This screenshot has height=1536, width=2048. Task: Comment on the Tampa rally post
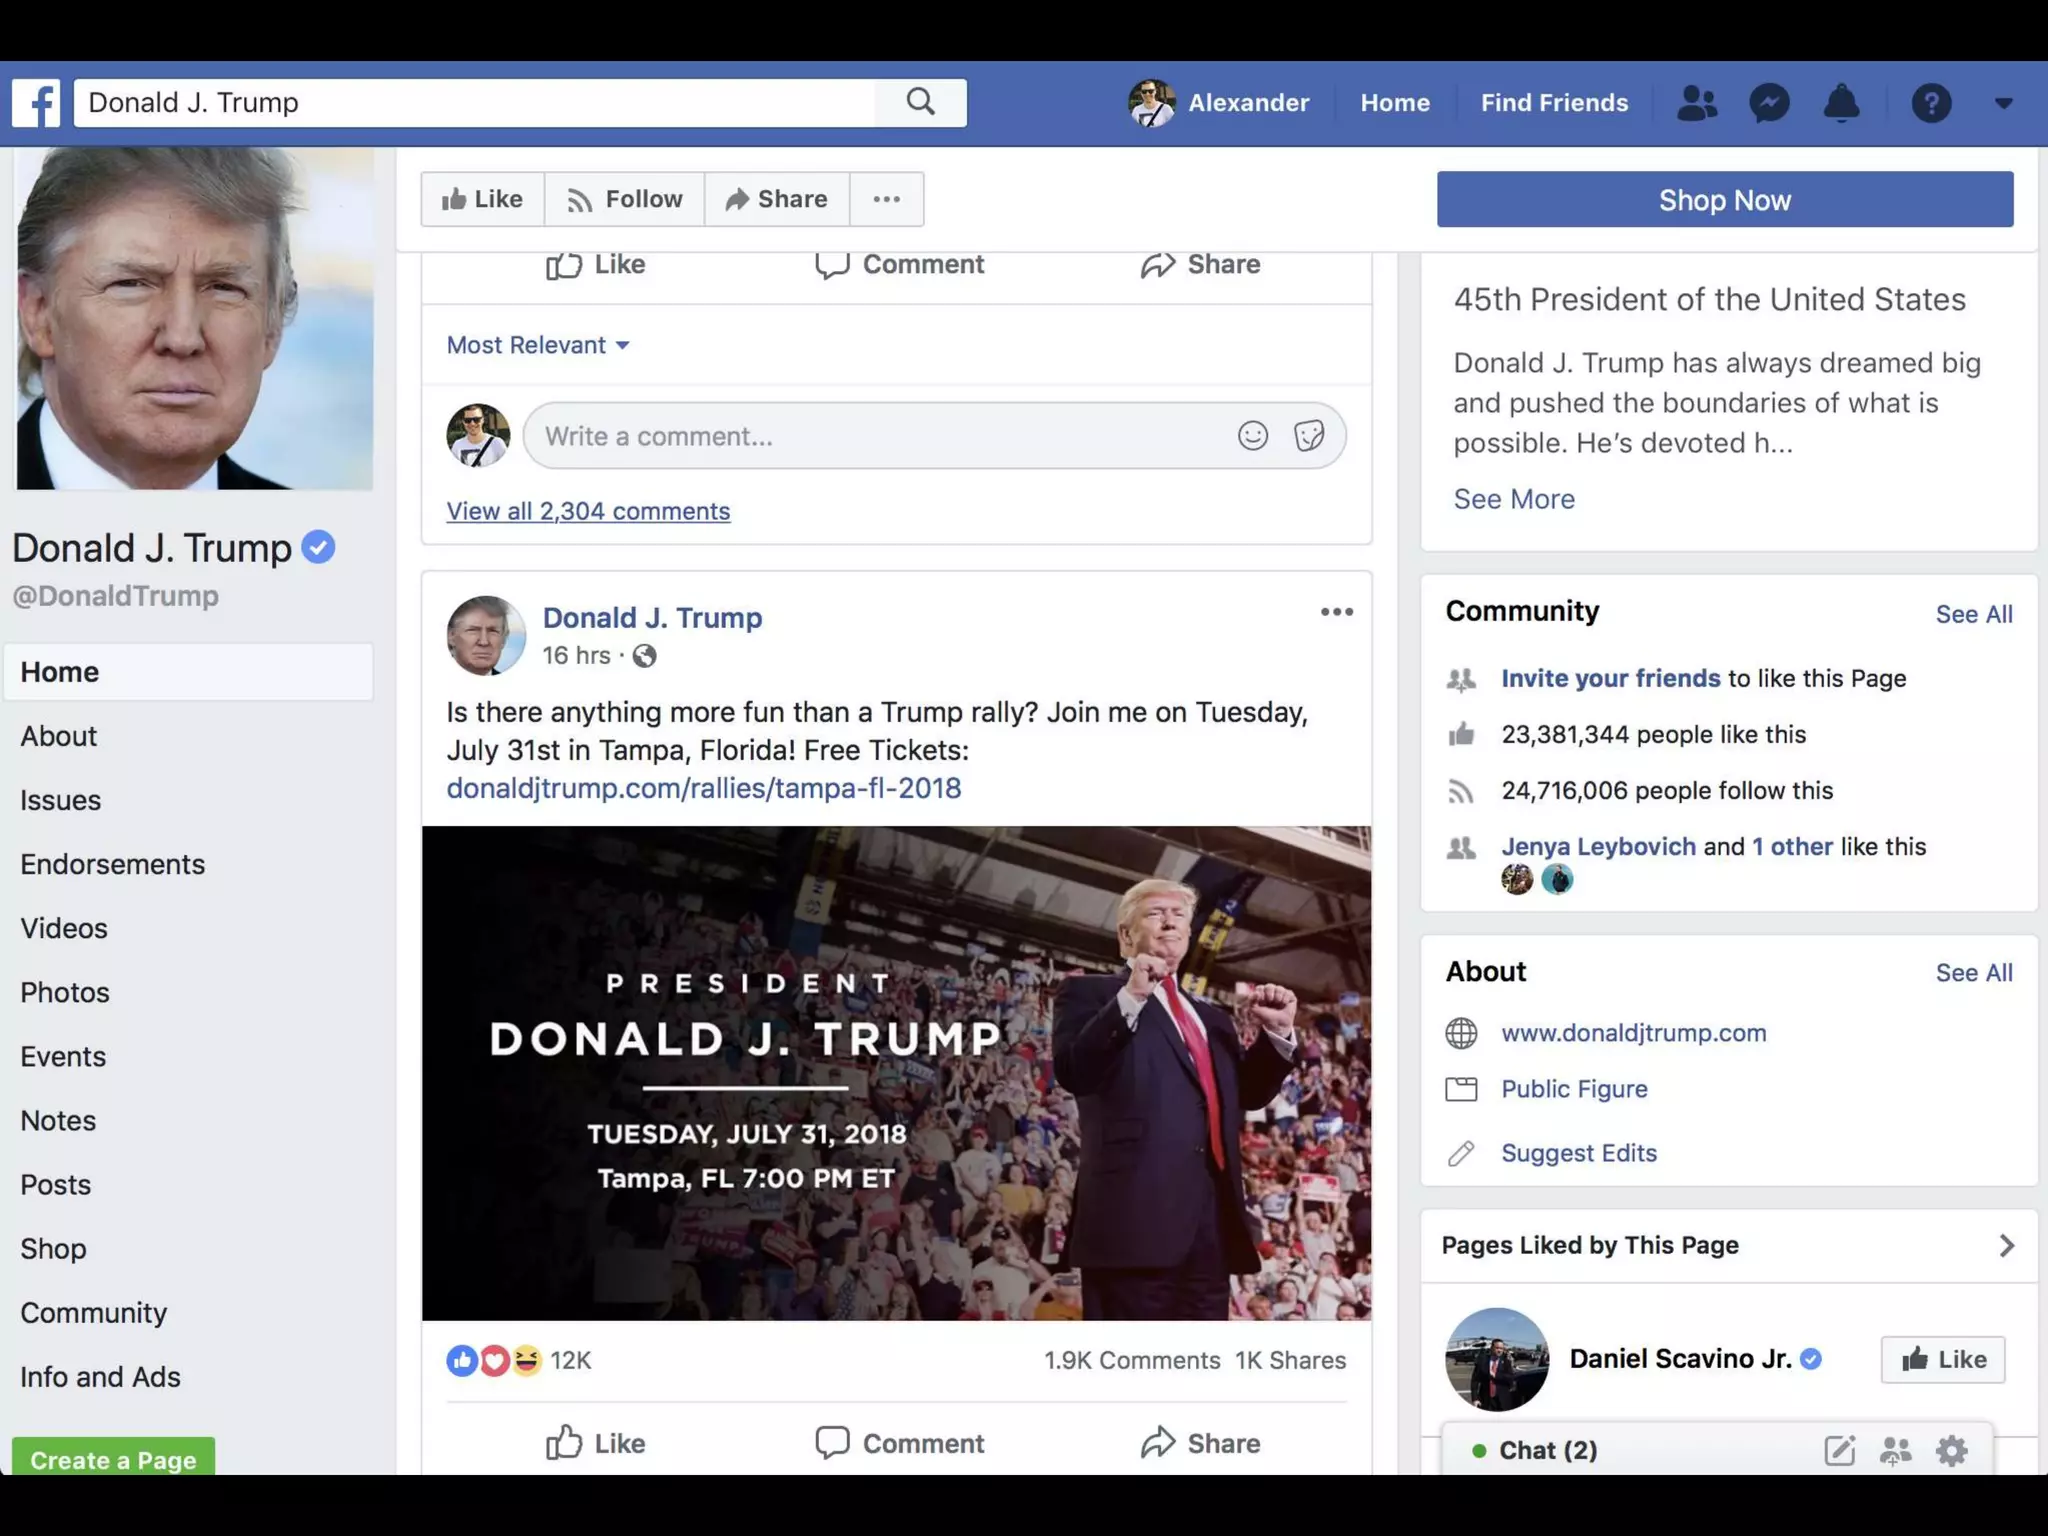tap(899, 1443)
